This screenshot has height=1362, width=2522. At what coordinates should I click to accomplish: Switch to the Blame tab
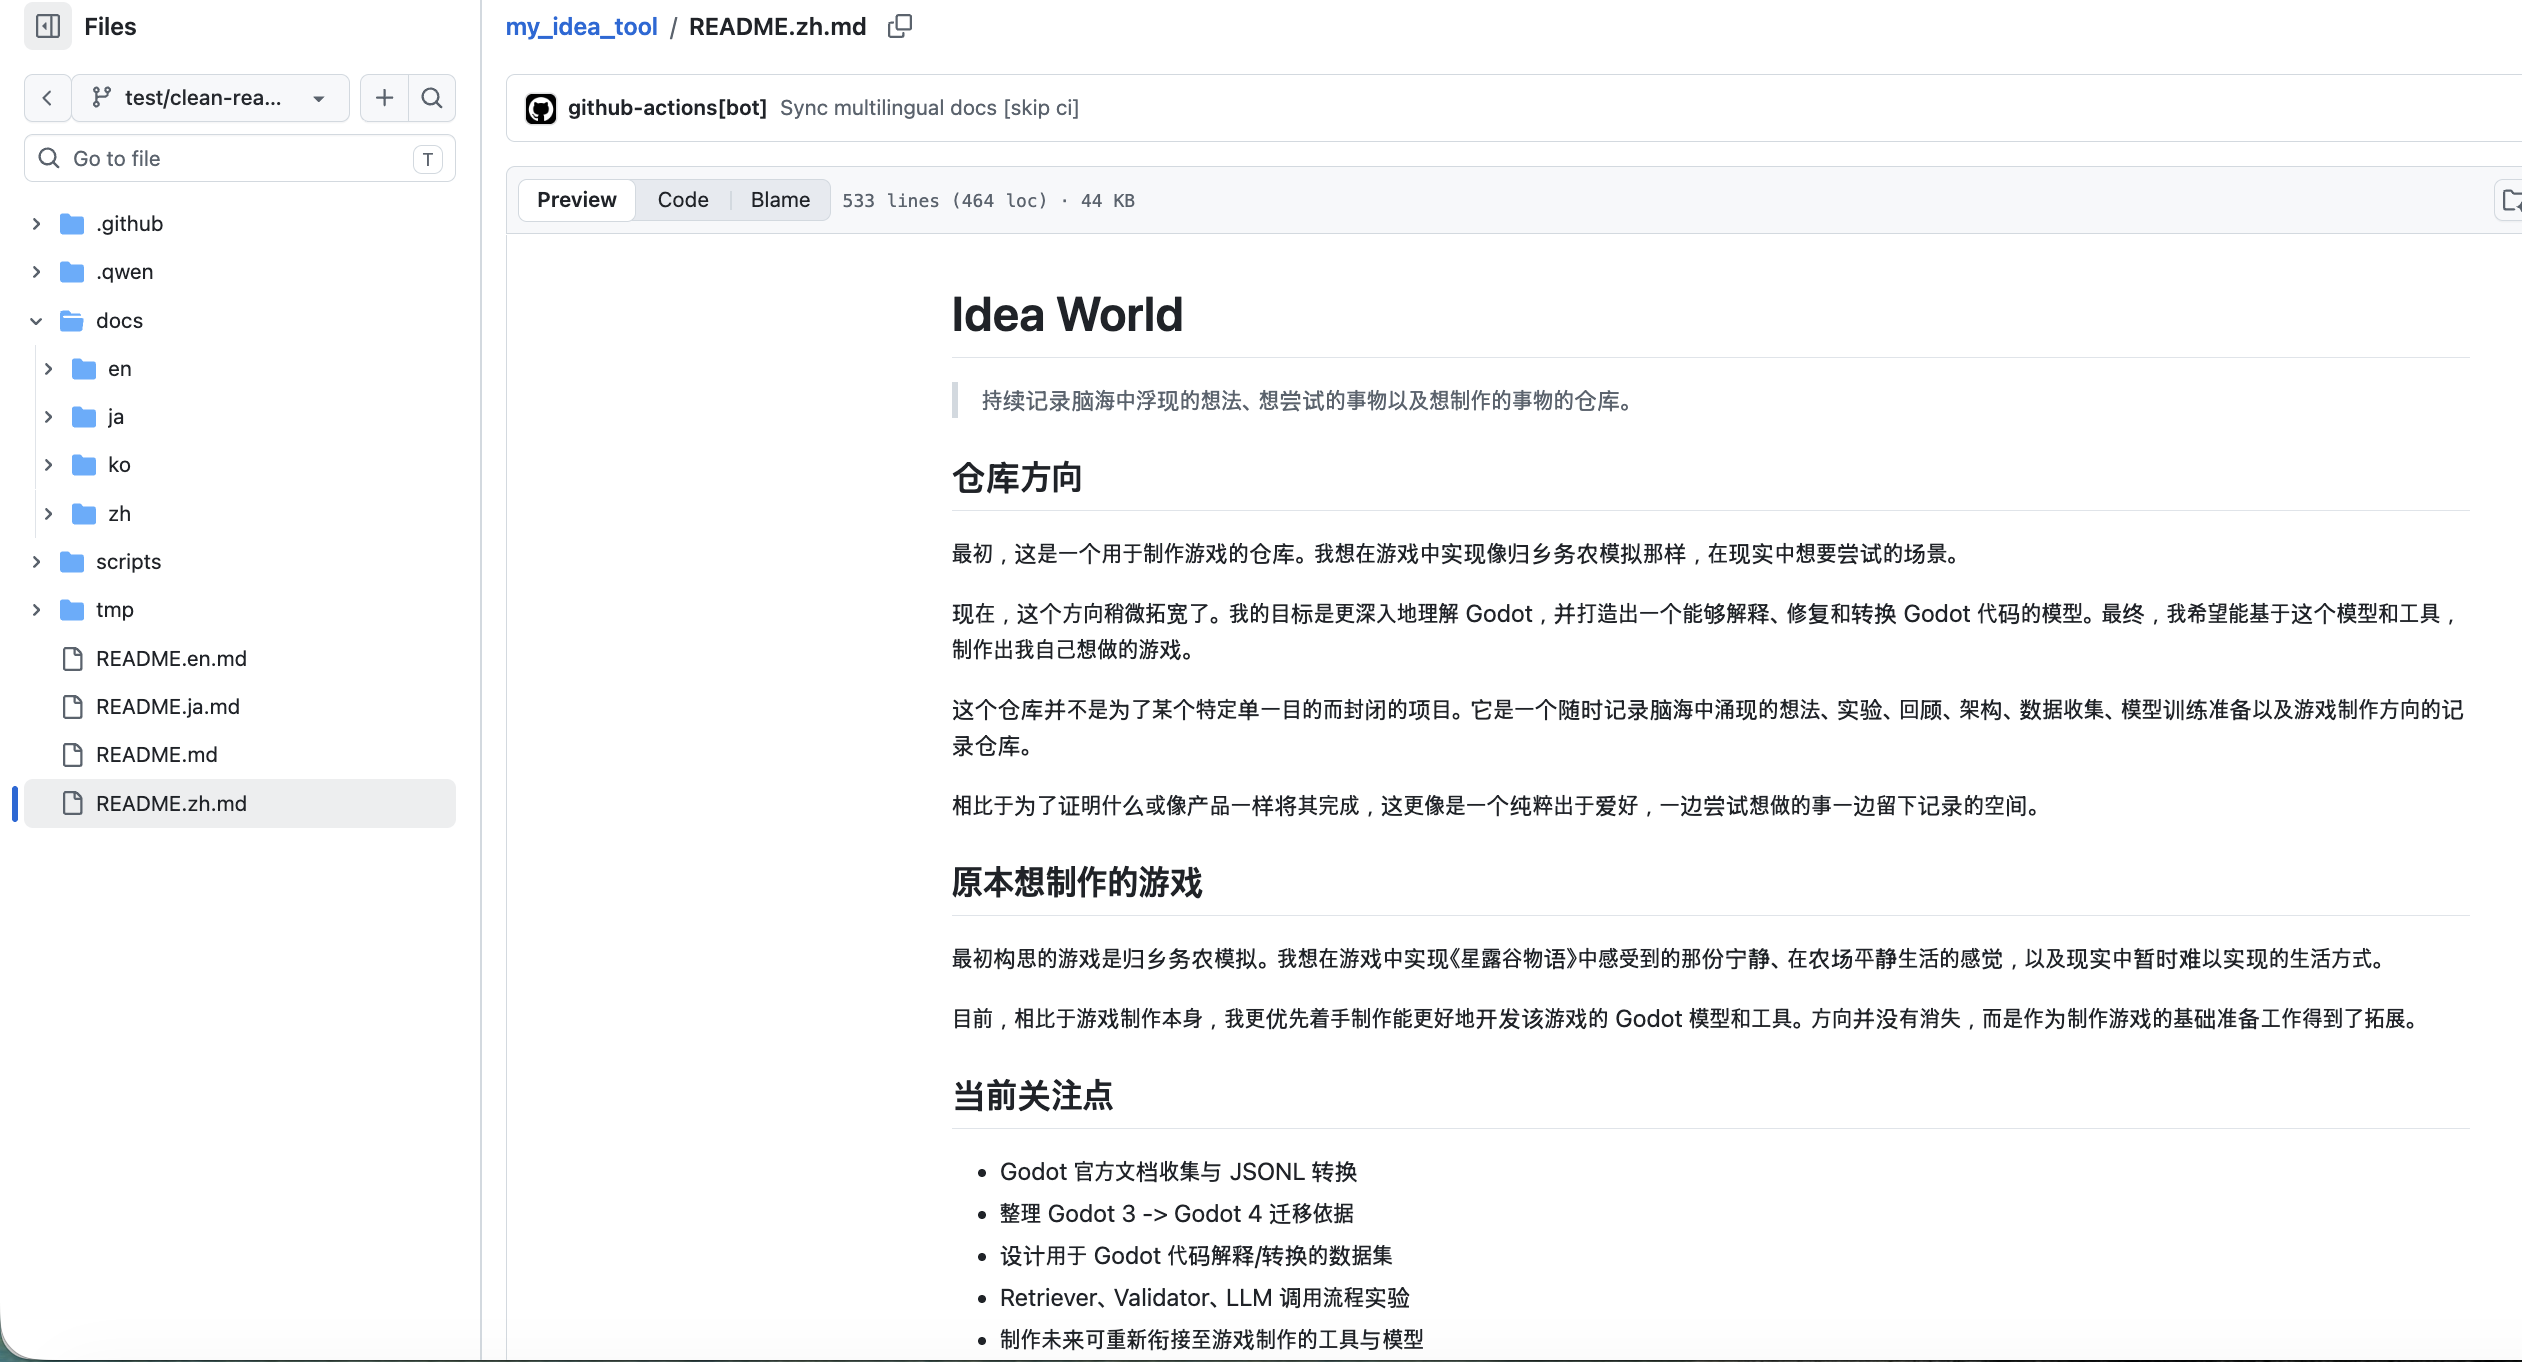[x=780, y=200]
